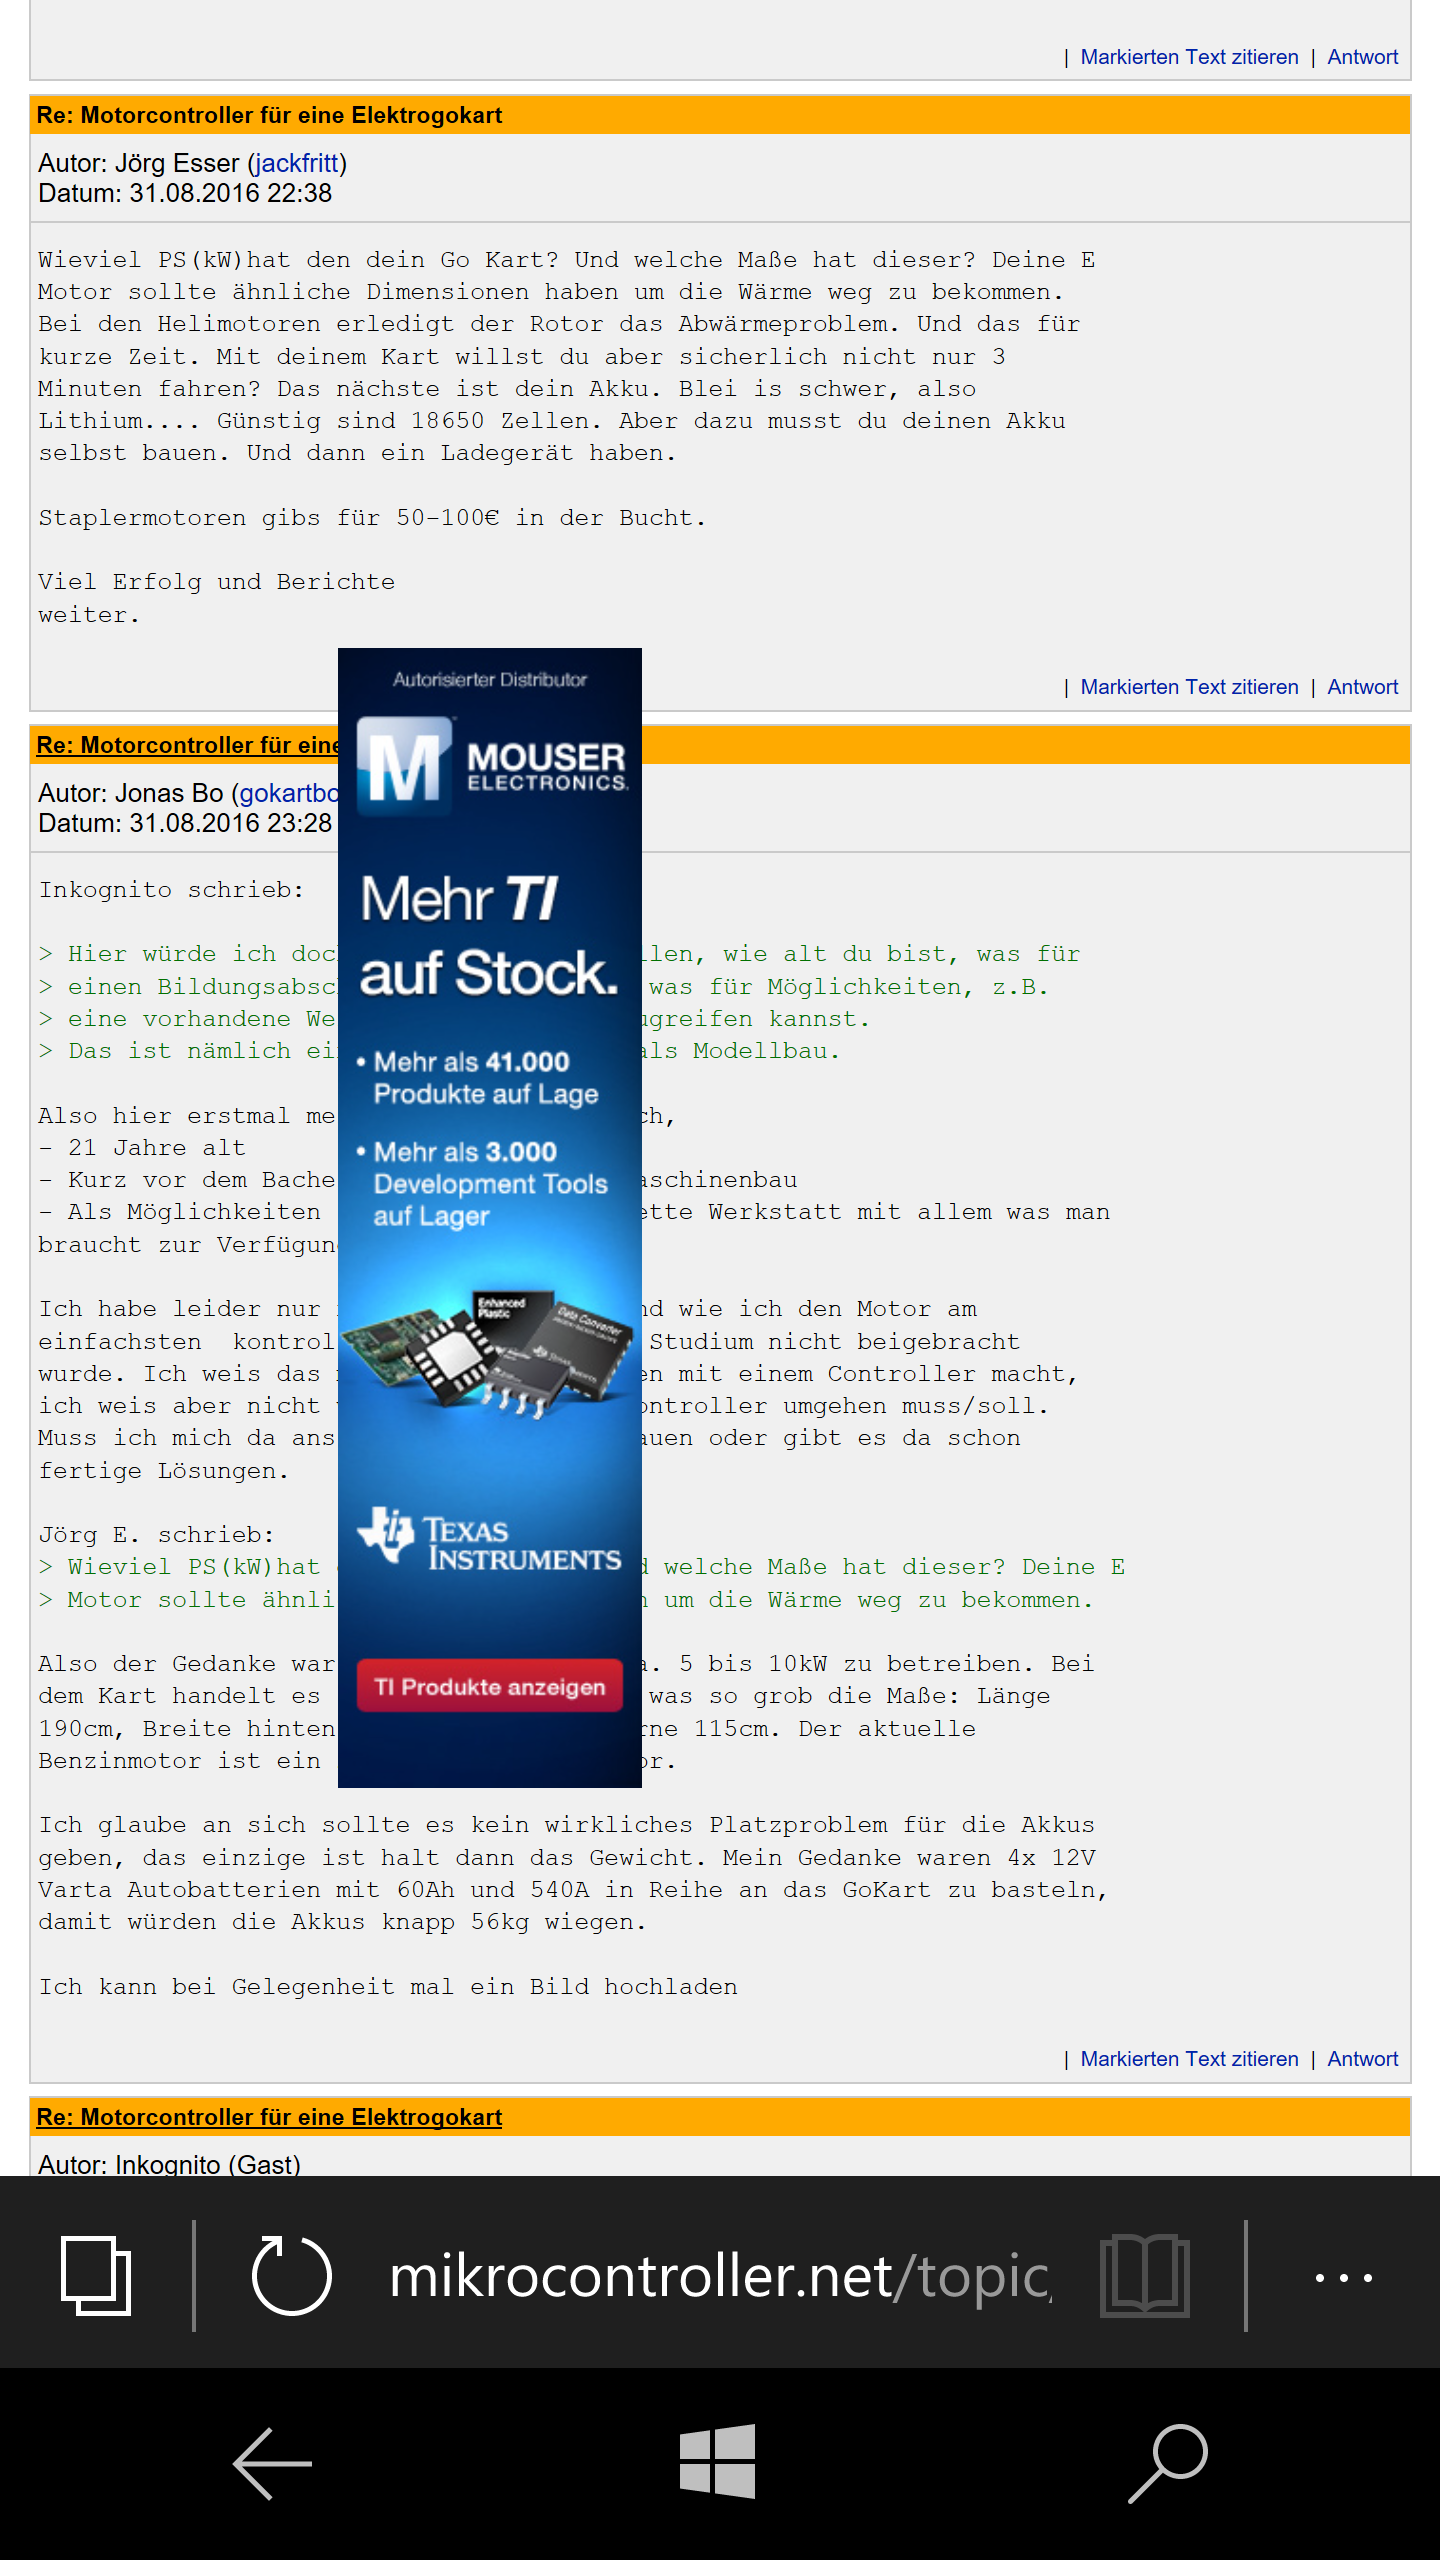Tap the phone search magnifier

coord(1168,2463)
